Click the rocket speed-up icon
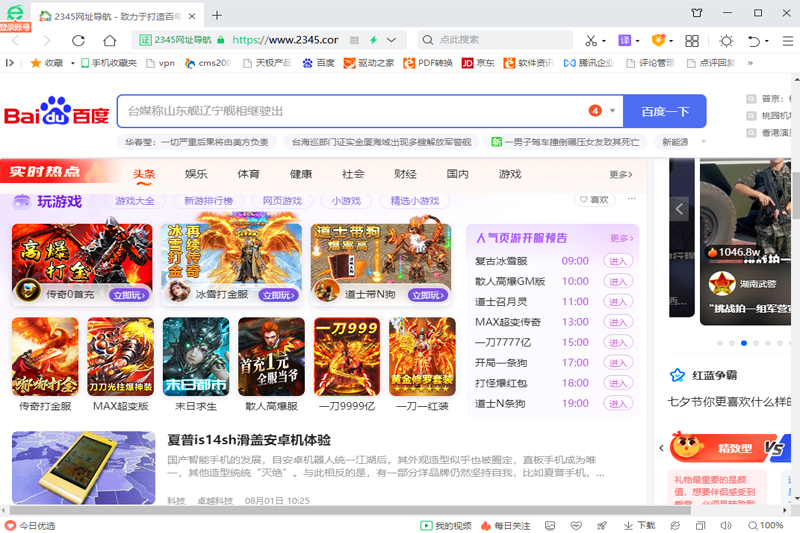Viewport: 800px width, 533px height. (x=601, y=525)
